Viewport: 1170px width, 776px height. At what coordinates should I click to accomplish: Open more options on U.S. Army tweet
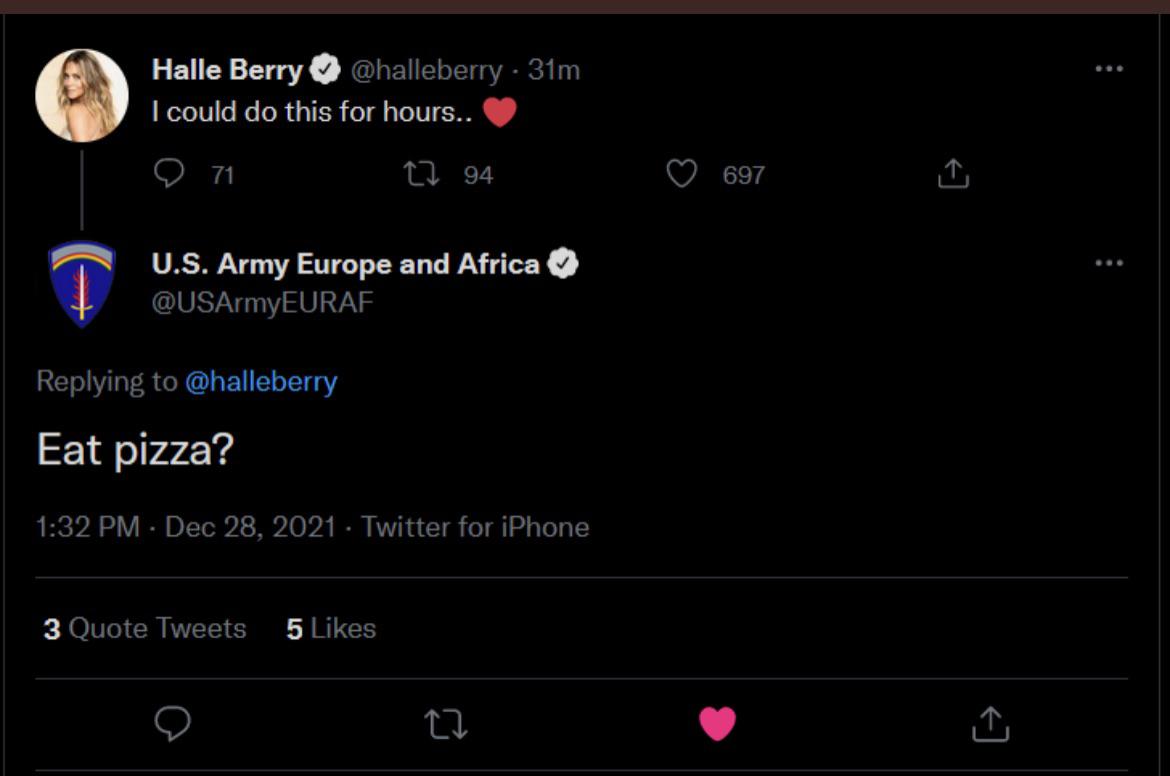pyautogui.click(x=1109, y=263)
